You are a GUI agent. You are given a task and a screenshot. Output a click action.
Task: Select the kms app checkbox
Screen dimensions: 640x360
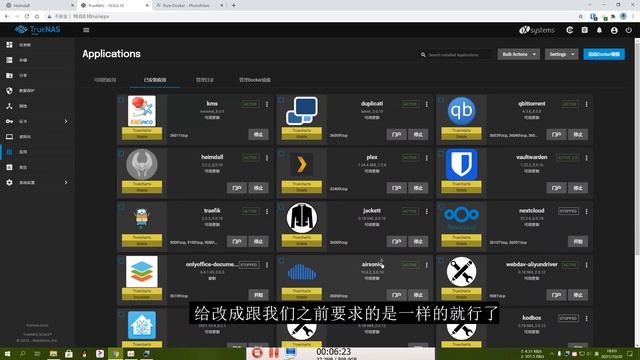(121, 100)
